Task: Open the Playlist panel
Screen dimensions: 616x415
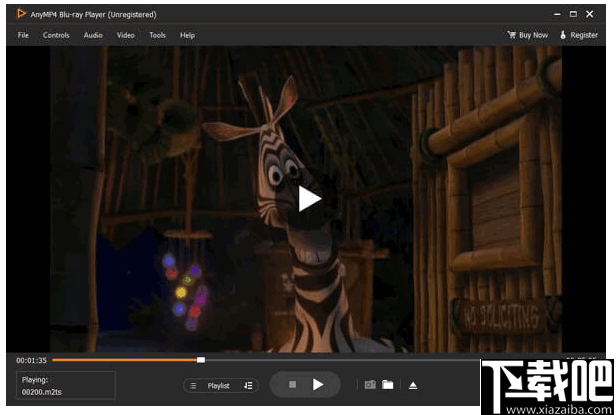Action: (x=219, y=385)
